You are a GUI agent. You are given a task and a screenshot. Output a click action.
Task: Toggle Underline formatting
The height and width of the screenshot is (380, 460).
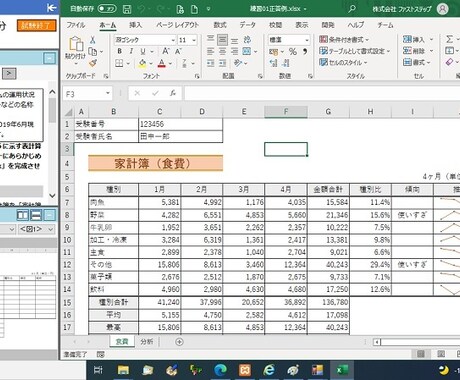(x=143, y=51)
